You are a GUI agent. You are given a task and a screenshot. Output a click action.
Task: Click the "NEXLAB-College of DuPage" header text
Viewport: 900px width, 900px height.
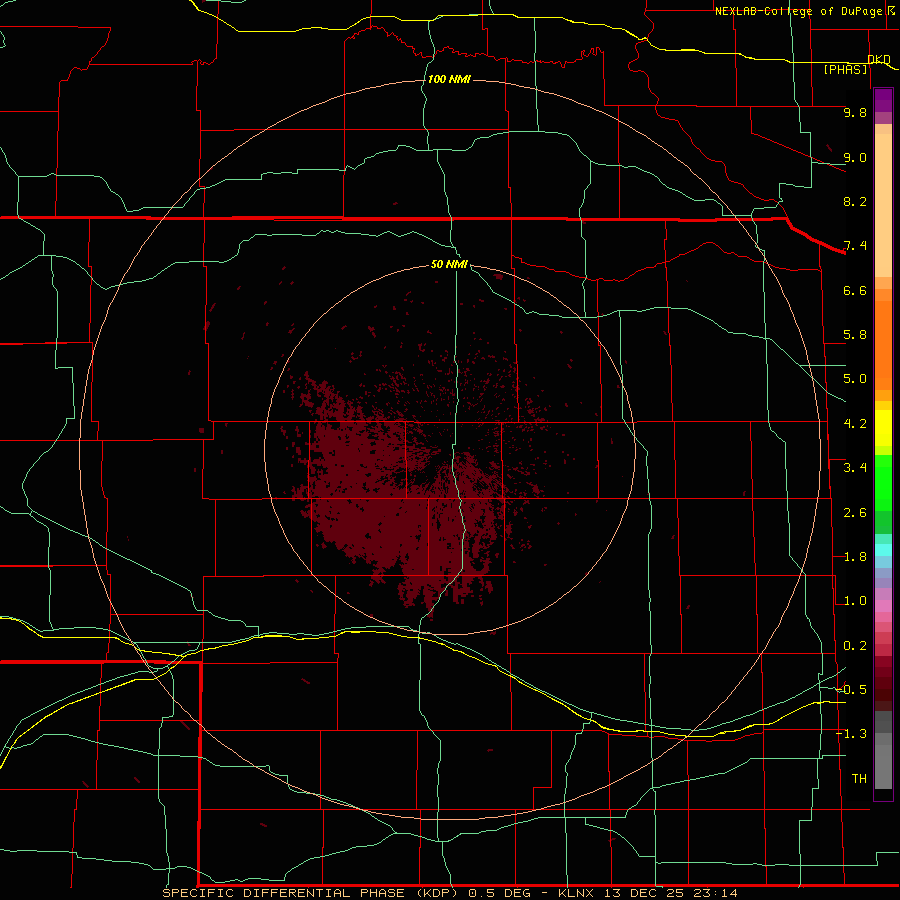tap(799, 11)
